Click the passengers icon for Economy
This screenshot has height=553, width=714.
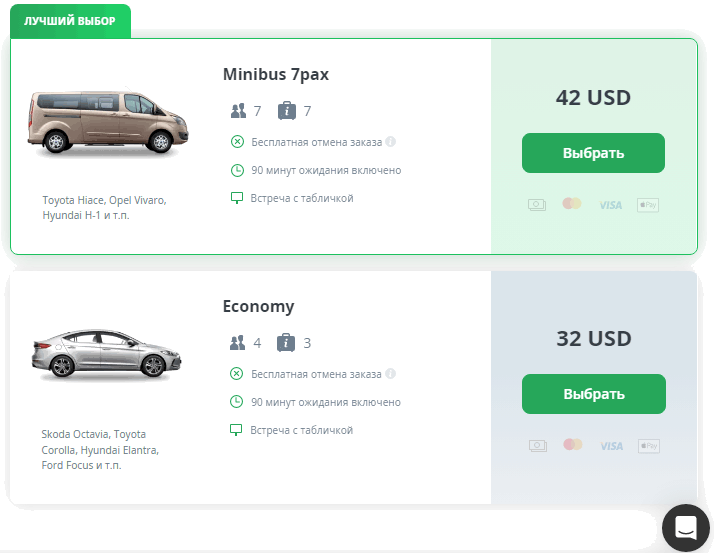237,343
